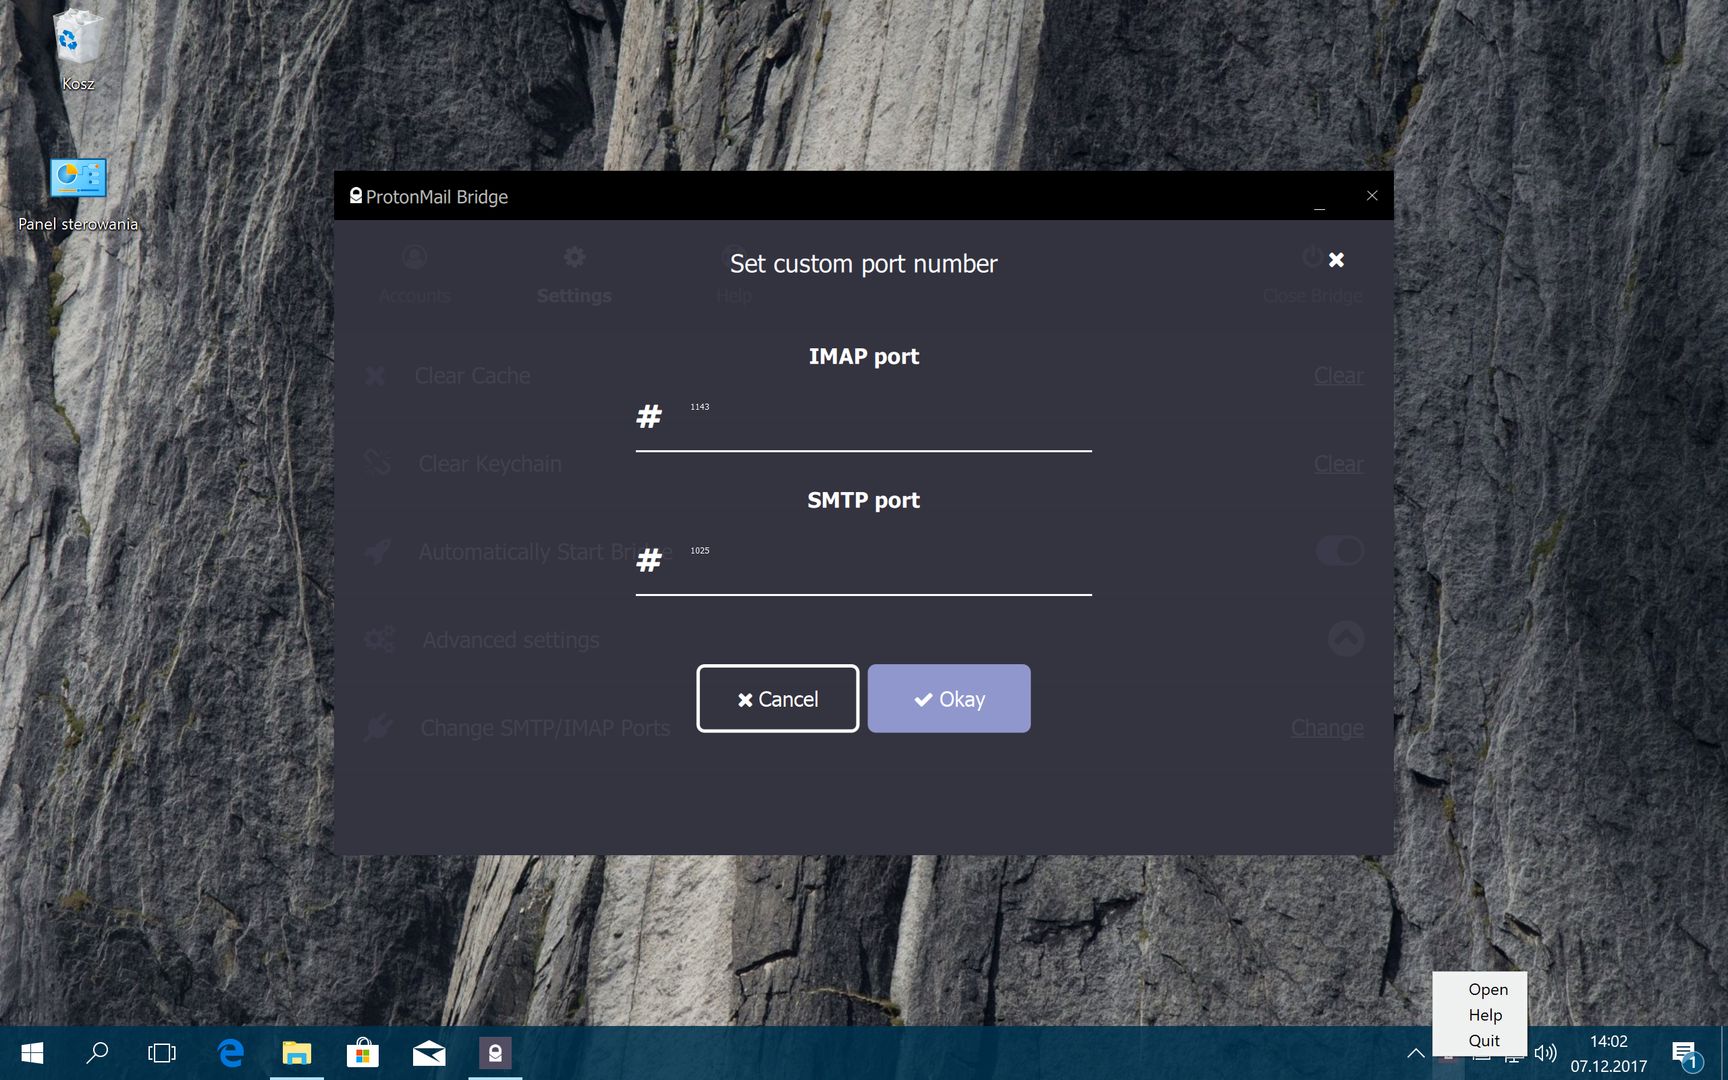
Task: Show hidden tray icons chevron
Action: pyautogui.click(x=1416, y=1053)
